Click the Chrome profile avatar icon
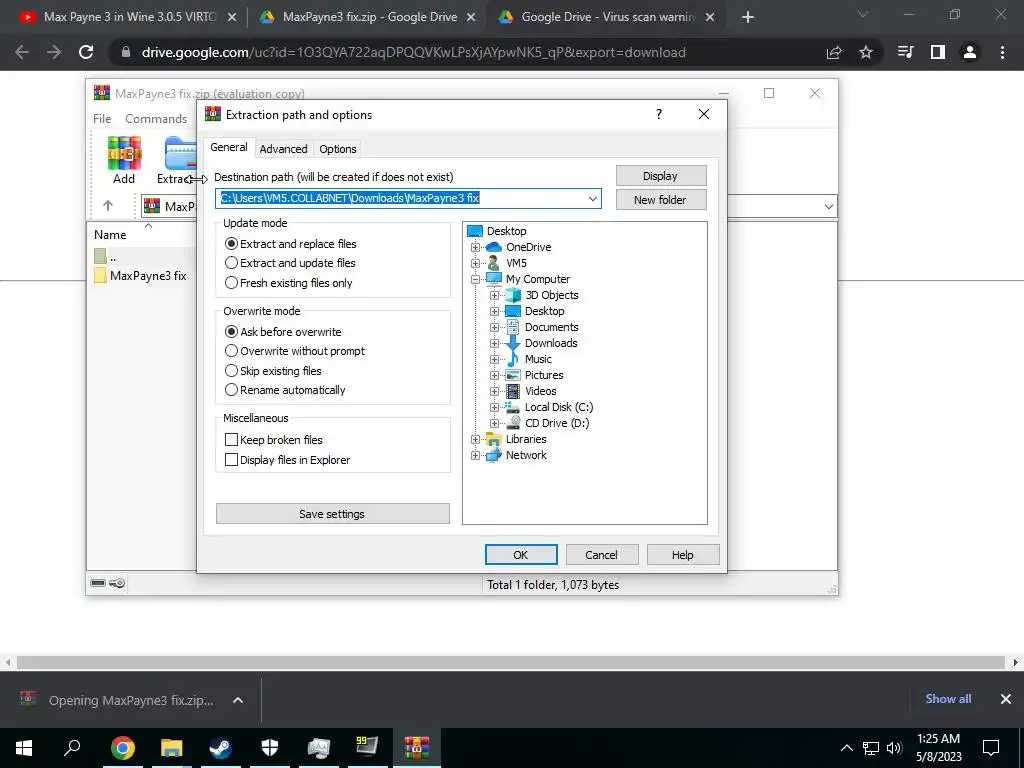 970,52
